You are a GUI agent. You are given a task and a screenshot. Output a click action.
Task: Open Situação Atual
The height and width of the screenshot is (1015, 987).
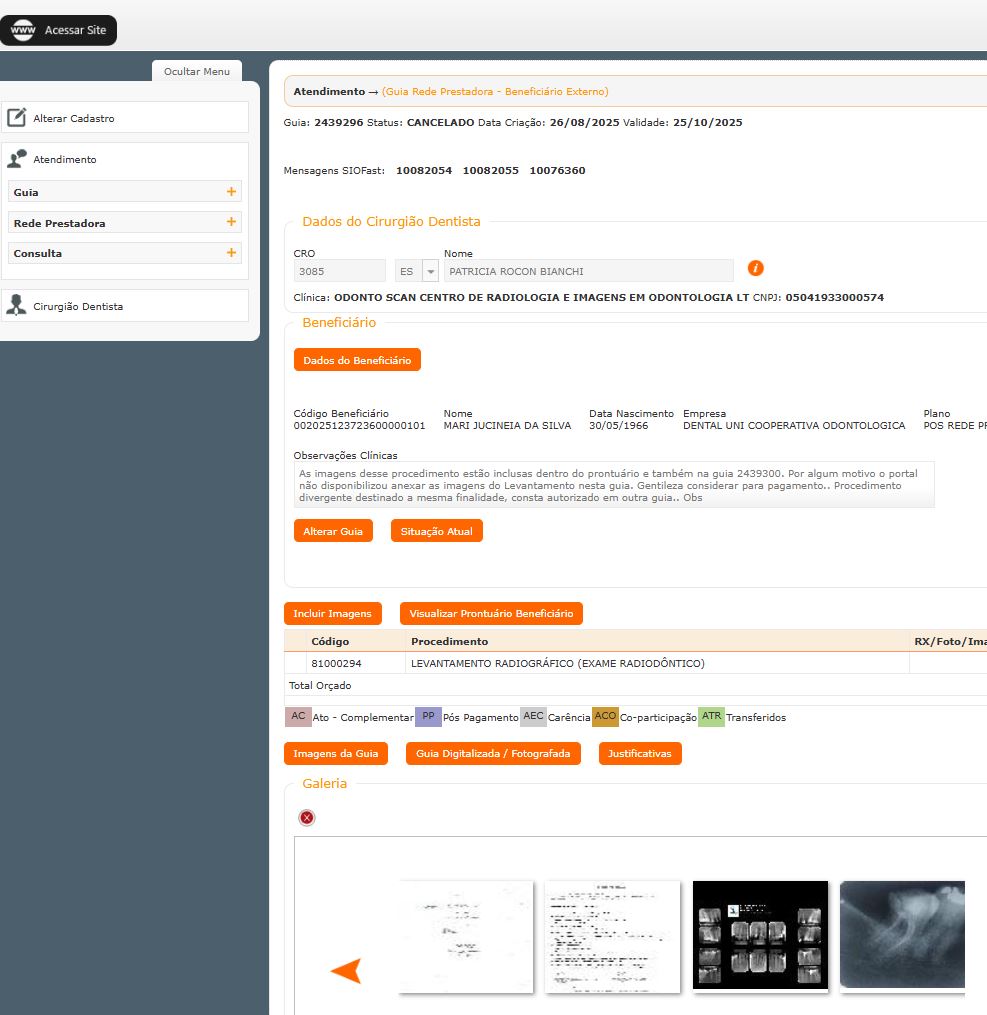(x=436, y=531)
